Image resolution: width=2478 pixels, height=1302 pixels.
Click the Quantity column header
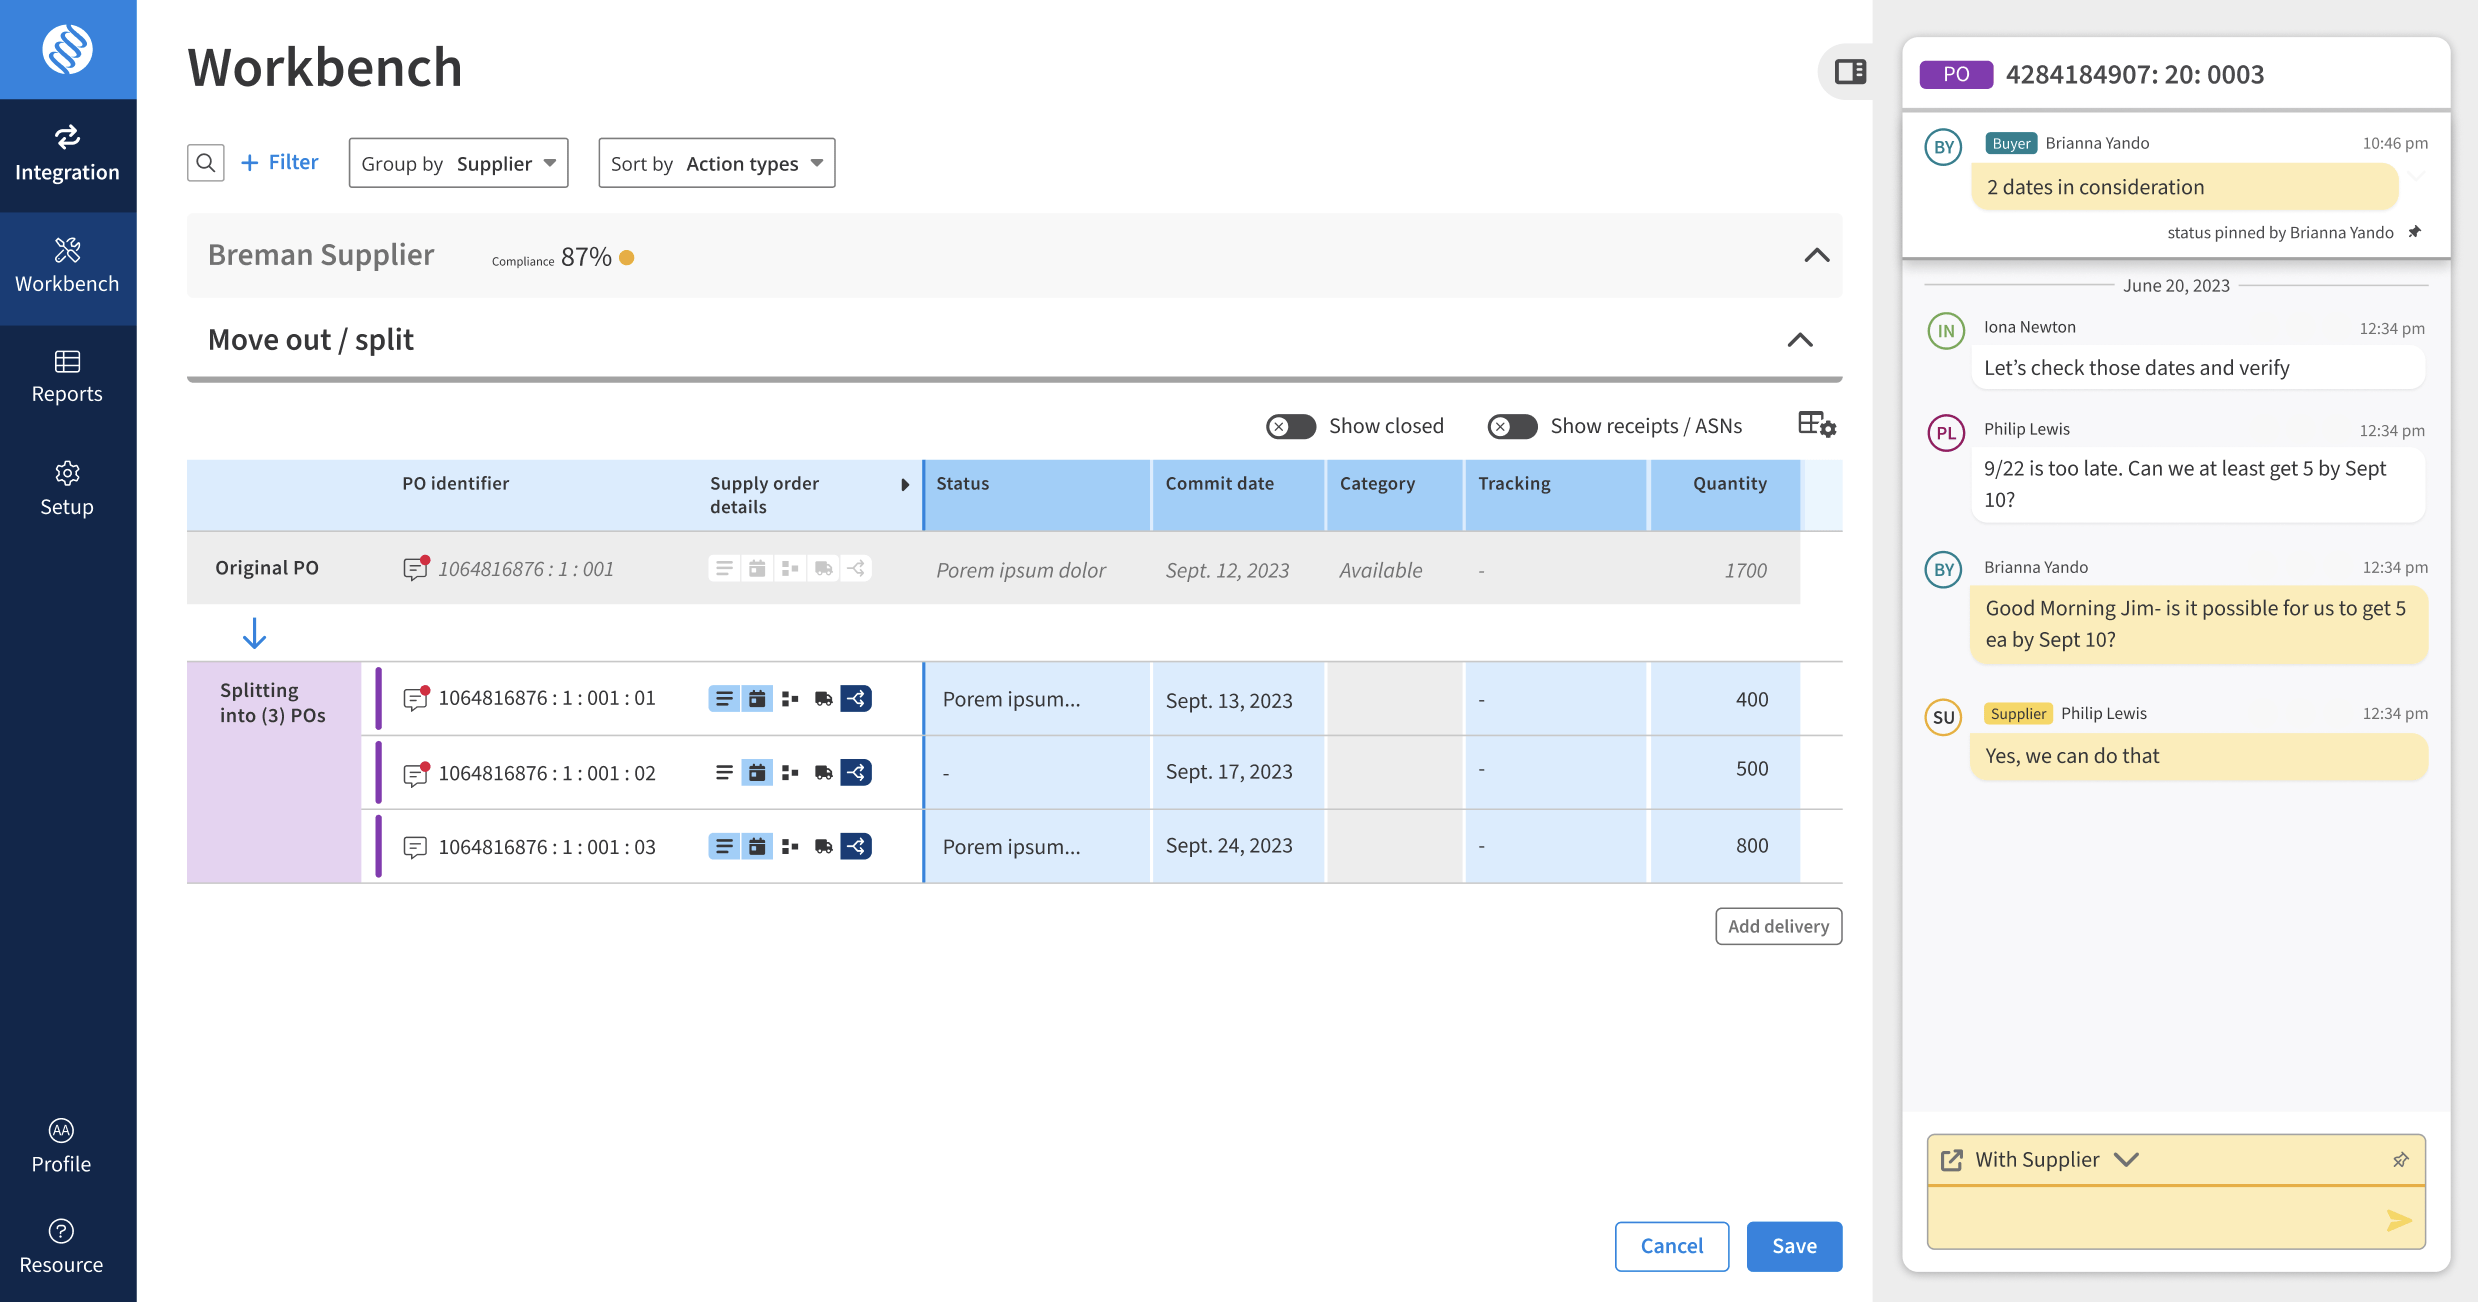click(x=1725, y=495)
